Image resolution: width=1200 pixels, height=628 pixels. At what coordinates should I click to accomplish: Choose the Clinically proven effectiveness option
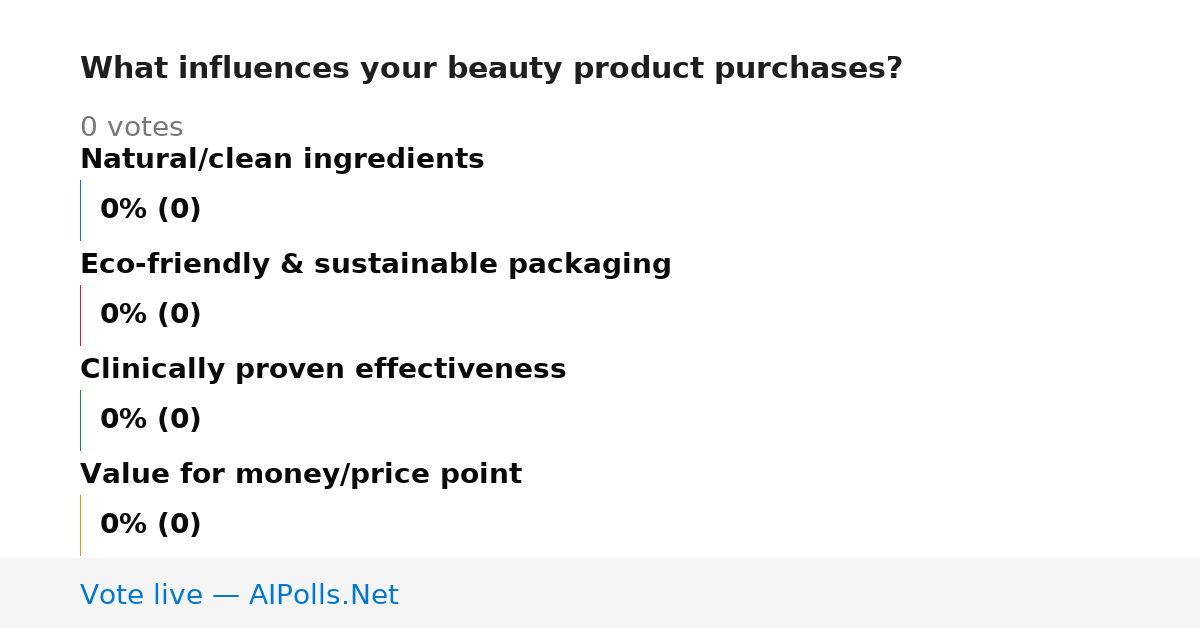click(x=323, y=369)
